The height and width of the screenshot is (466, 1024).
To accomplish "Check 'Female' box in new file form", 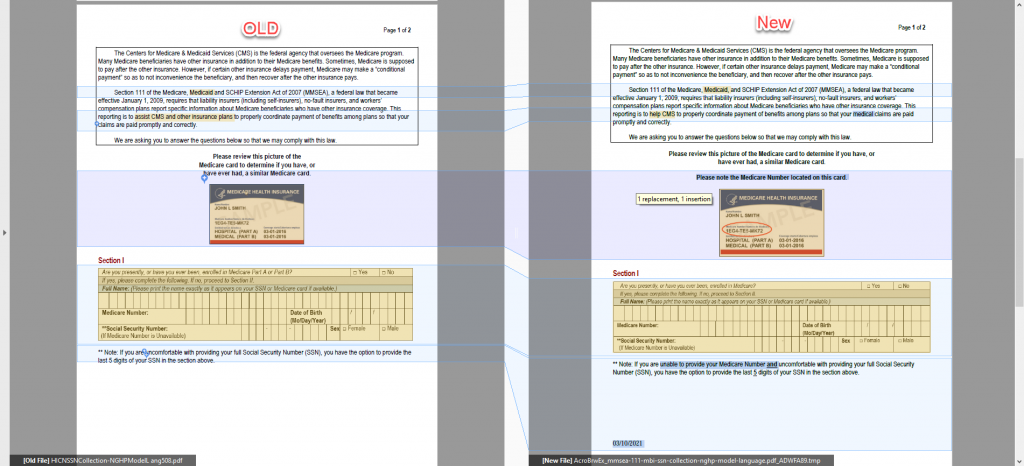I will coord(860,341).
